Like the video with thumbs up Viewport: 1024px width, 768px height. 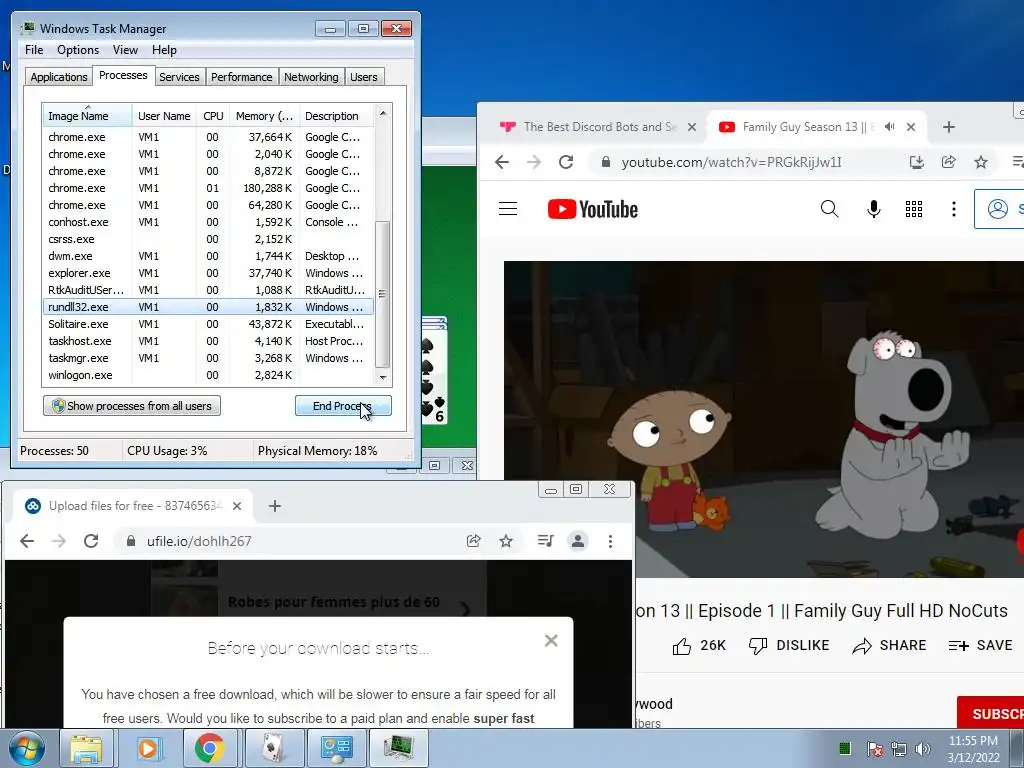pos(699,645)
